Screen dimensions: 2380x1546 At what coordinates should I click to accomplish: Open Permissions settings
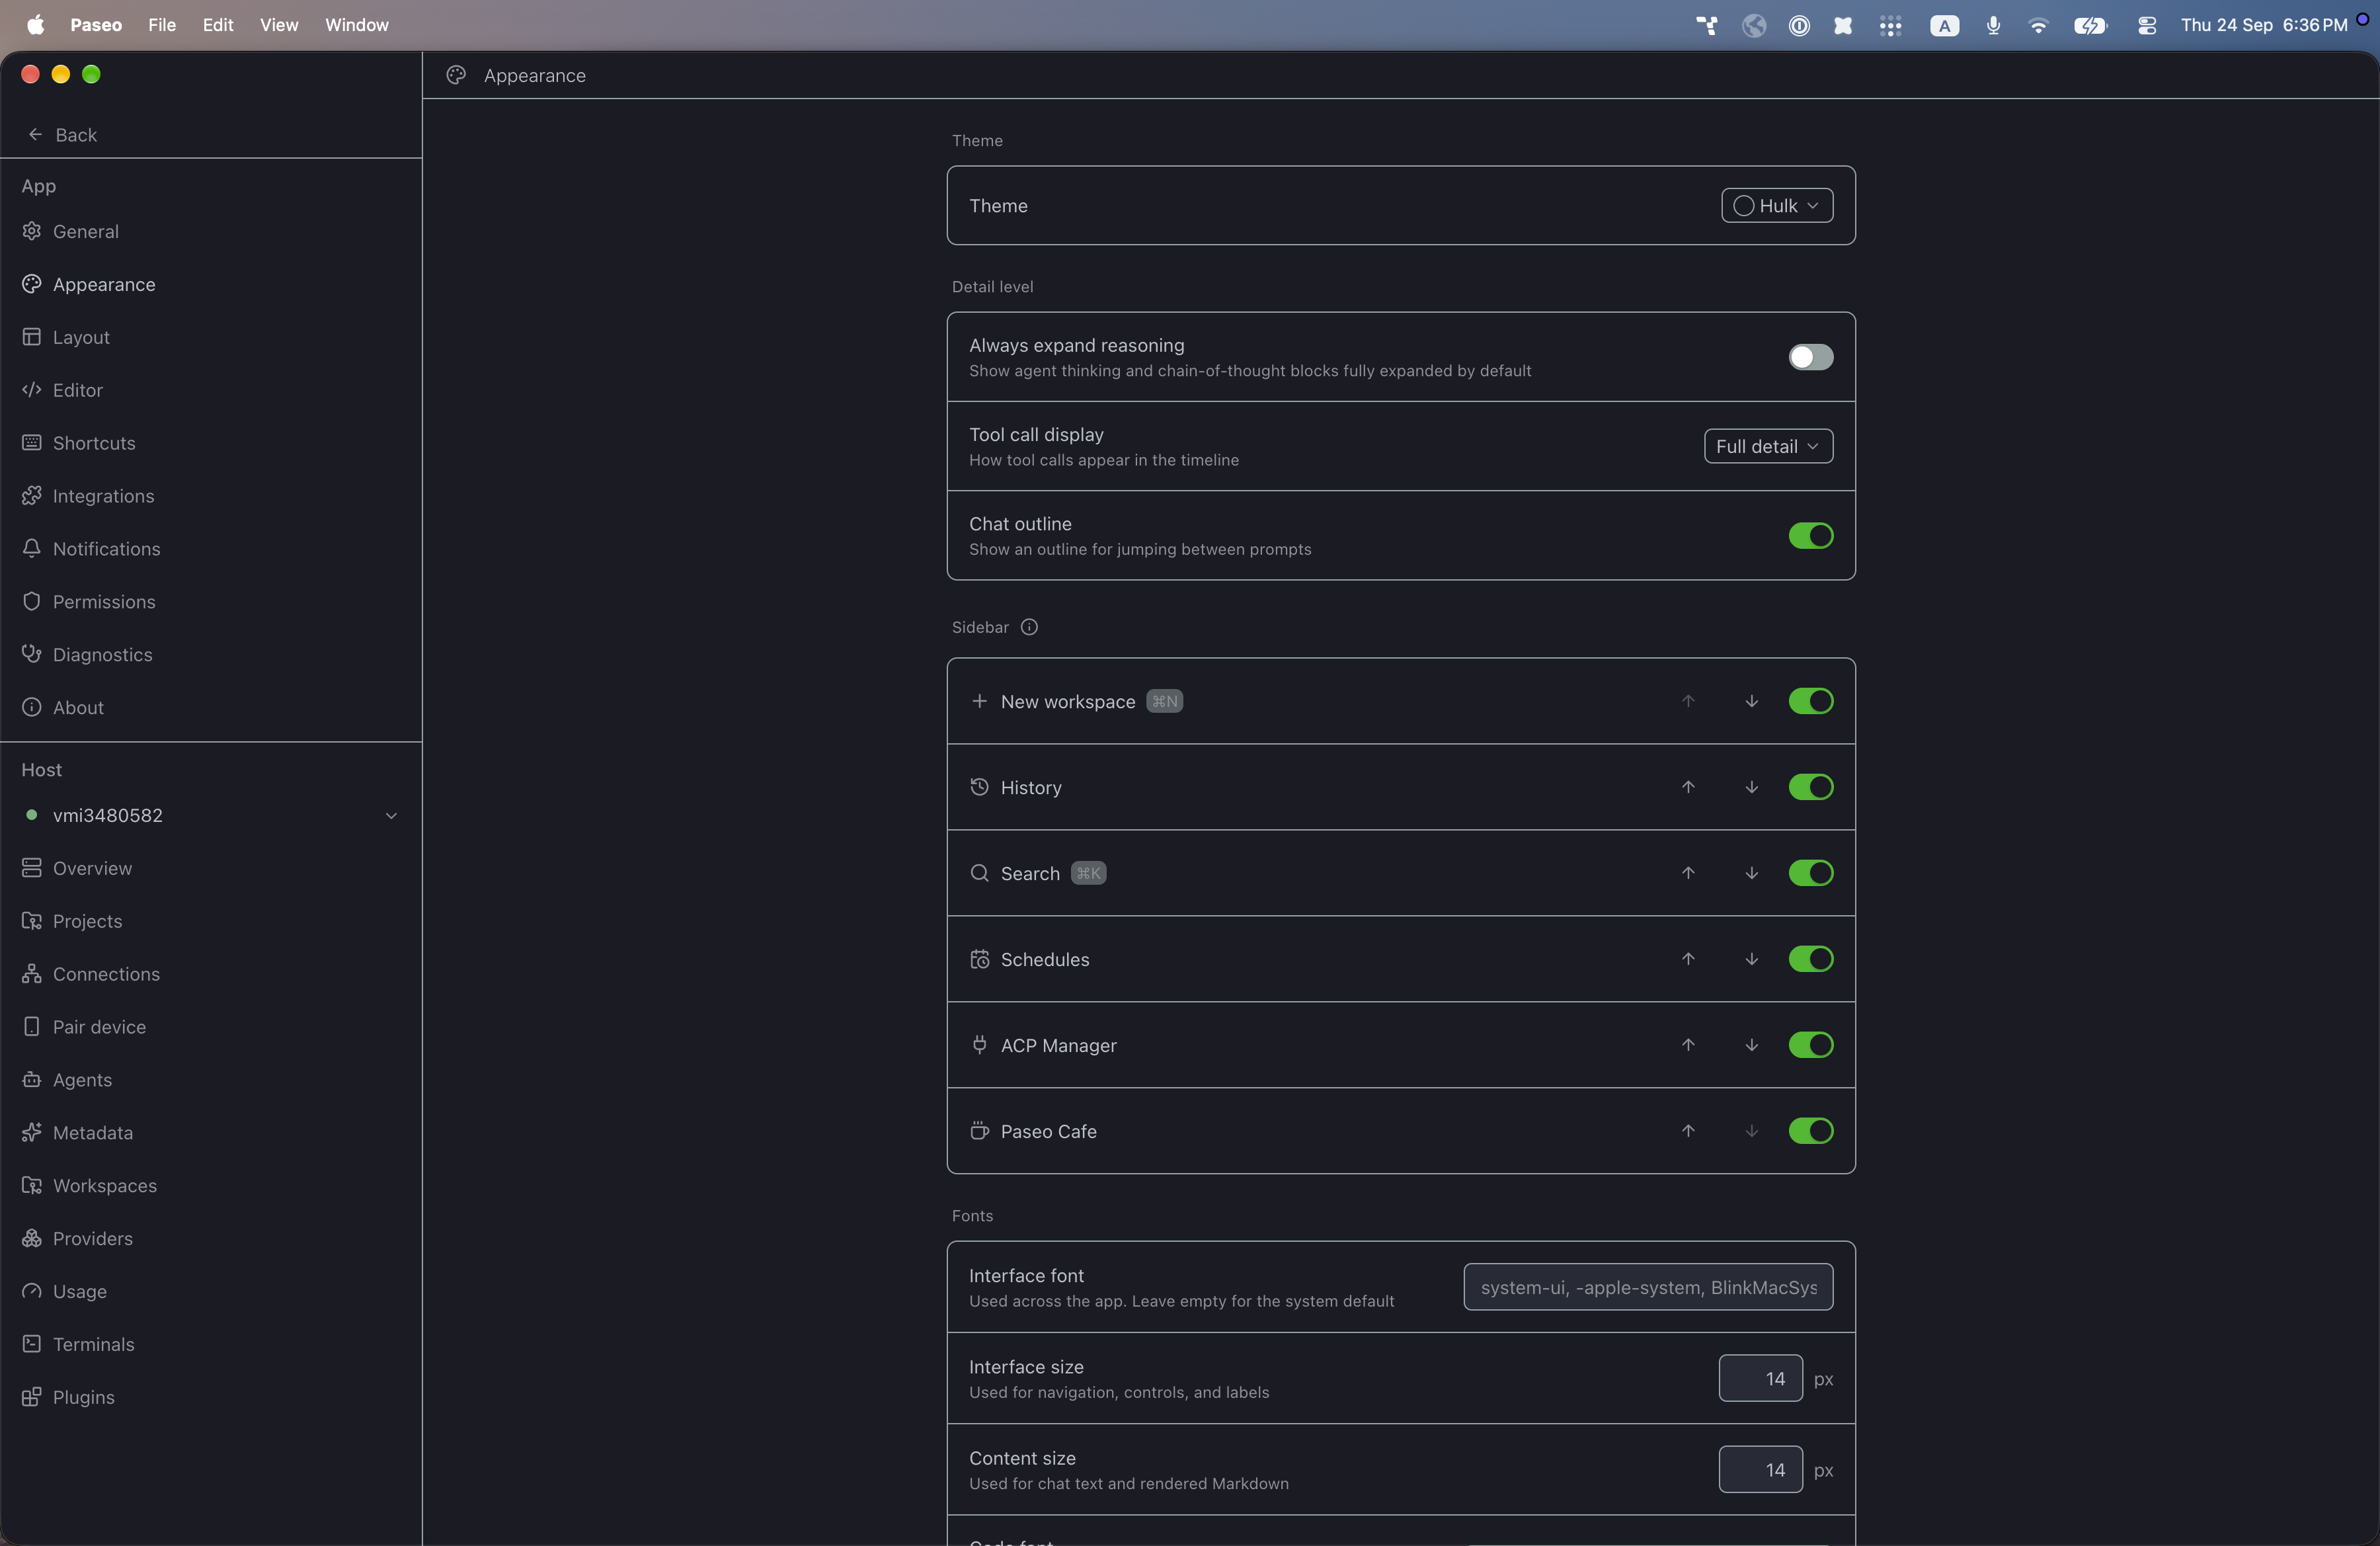point(88,602)
